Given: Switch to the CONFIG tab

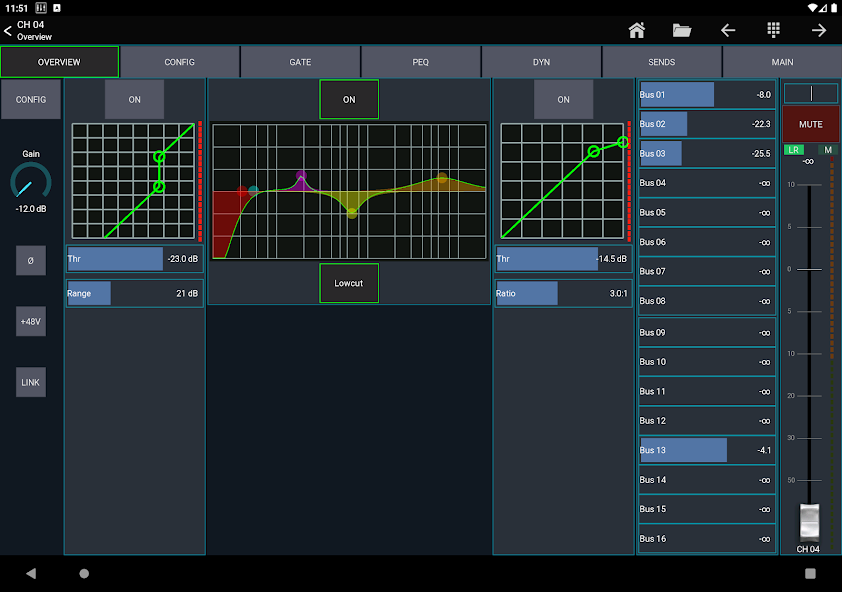Looking at the screenshot, I should click(x=179, y=62).
